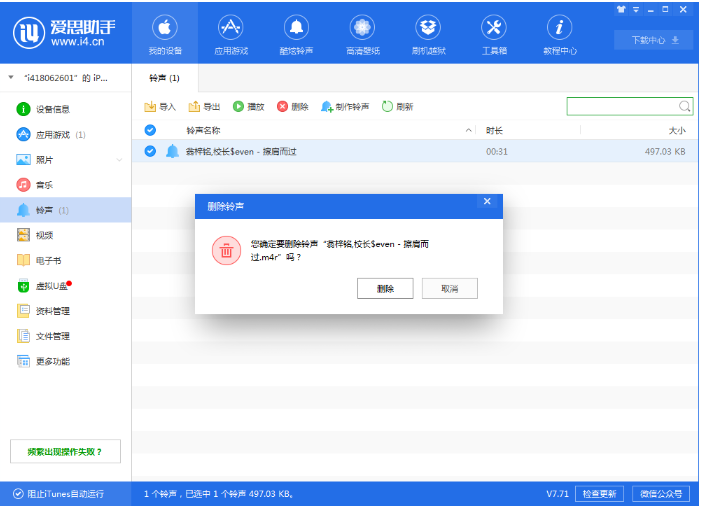
Task: Click 取消 to cancel the dialog
Action: point(449,288)
